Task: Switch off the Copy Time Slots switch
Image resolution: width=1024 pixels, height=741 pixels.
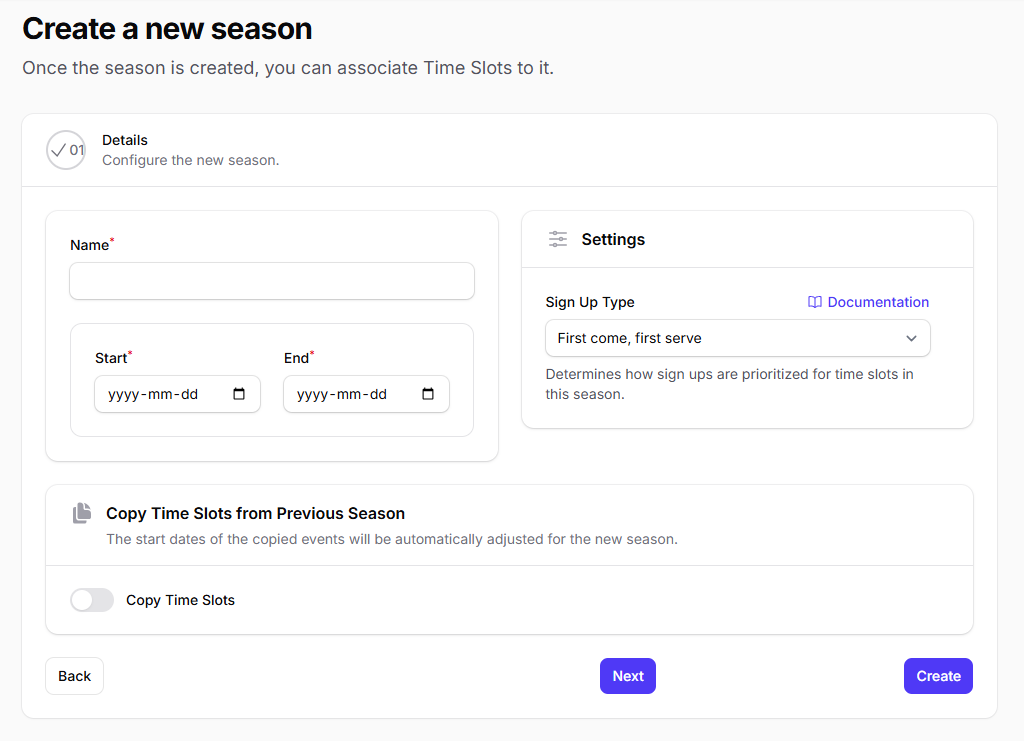Action: (91, 600)
